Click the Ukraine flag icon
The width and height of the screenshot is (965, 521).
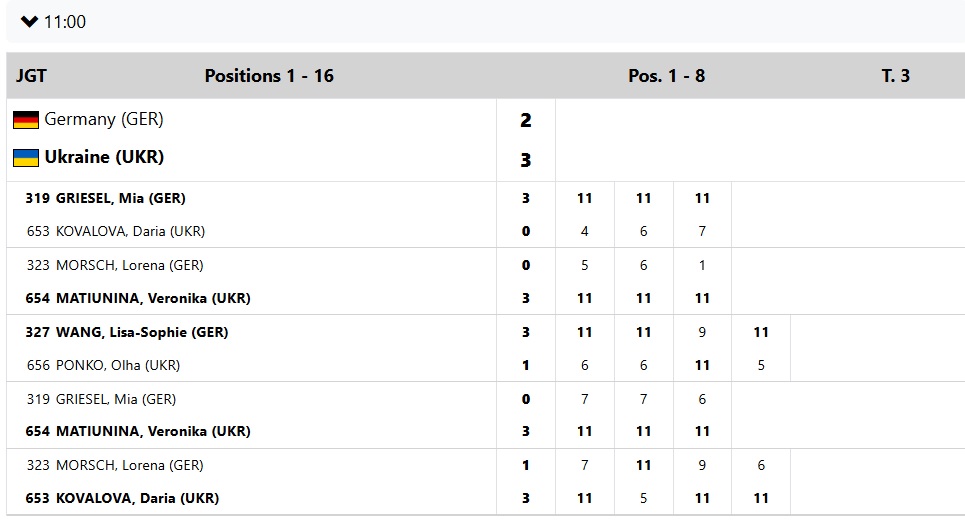26,158
